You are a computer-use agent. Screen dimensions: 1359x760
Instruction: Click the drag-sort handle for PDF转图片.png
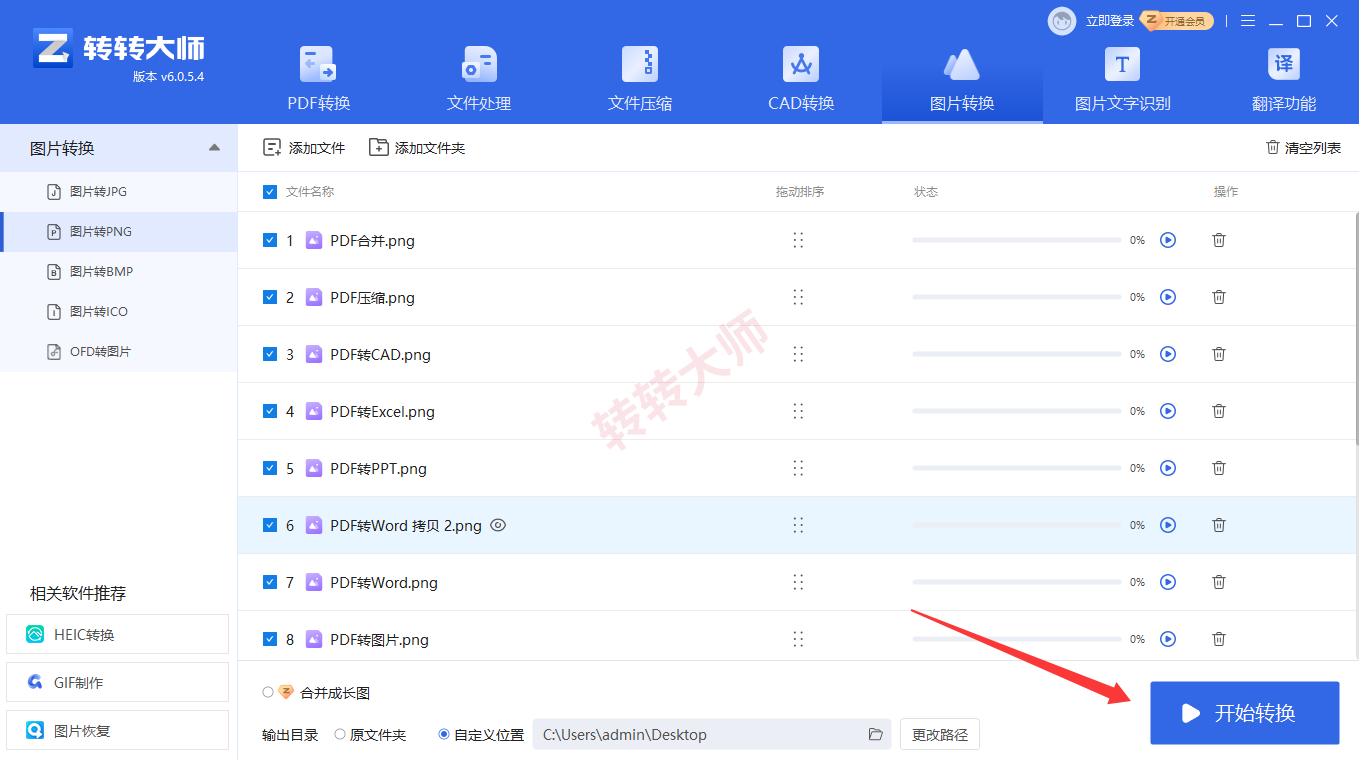click(798, 639)
